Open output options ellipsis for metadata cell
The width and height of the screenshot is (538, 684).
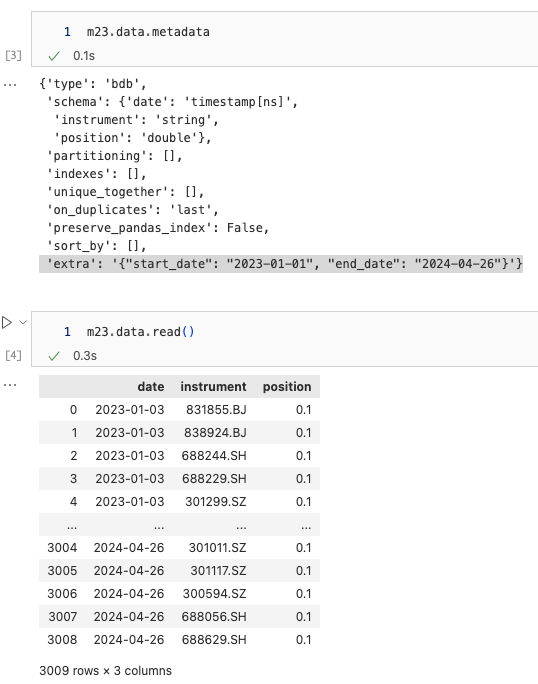[10, 85]
